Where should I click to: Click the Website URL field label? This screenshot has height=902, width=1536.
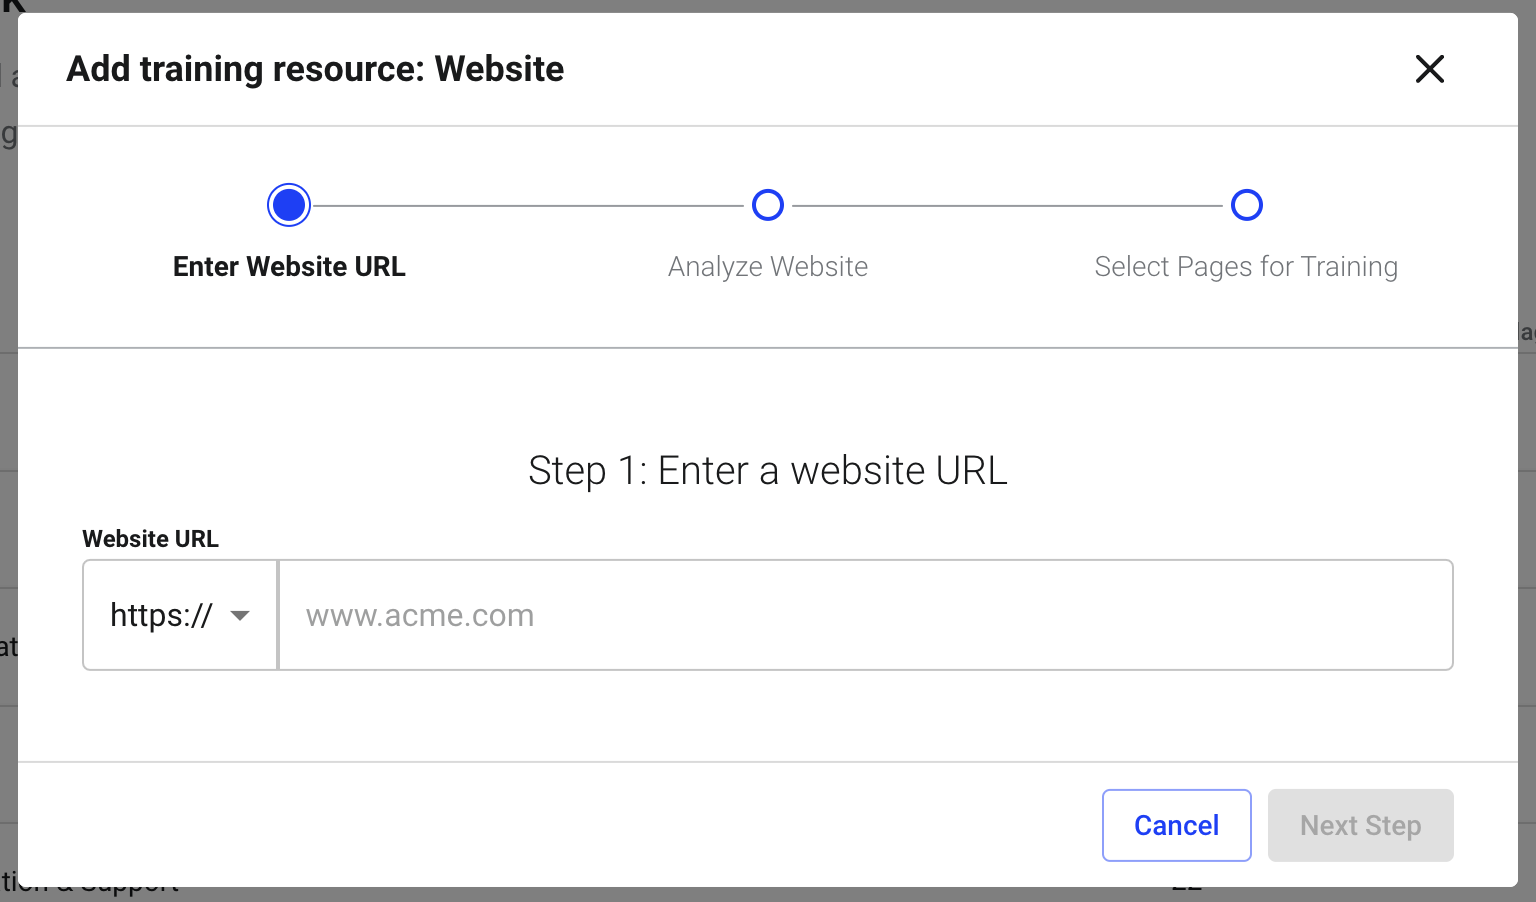pos(150,539)
